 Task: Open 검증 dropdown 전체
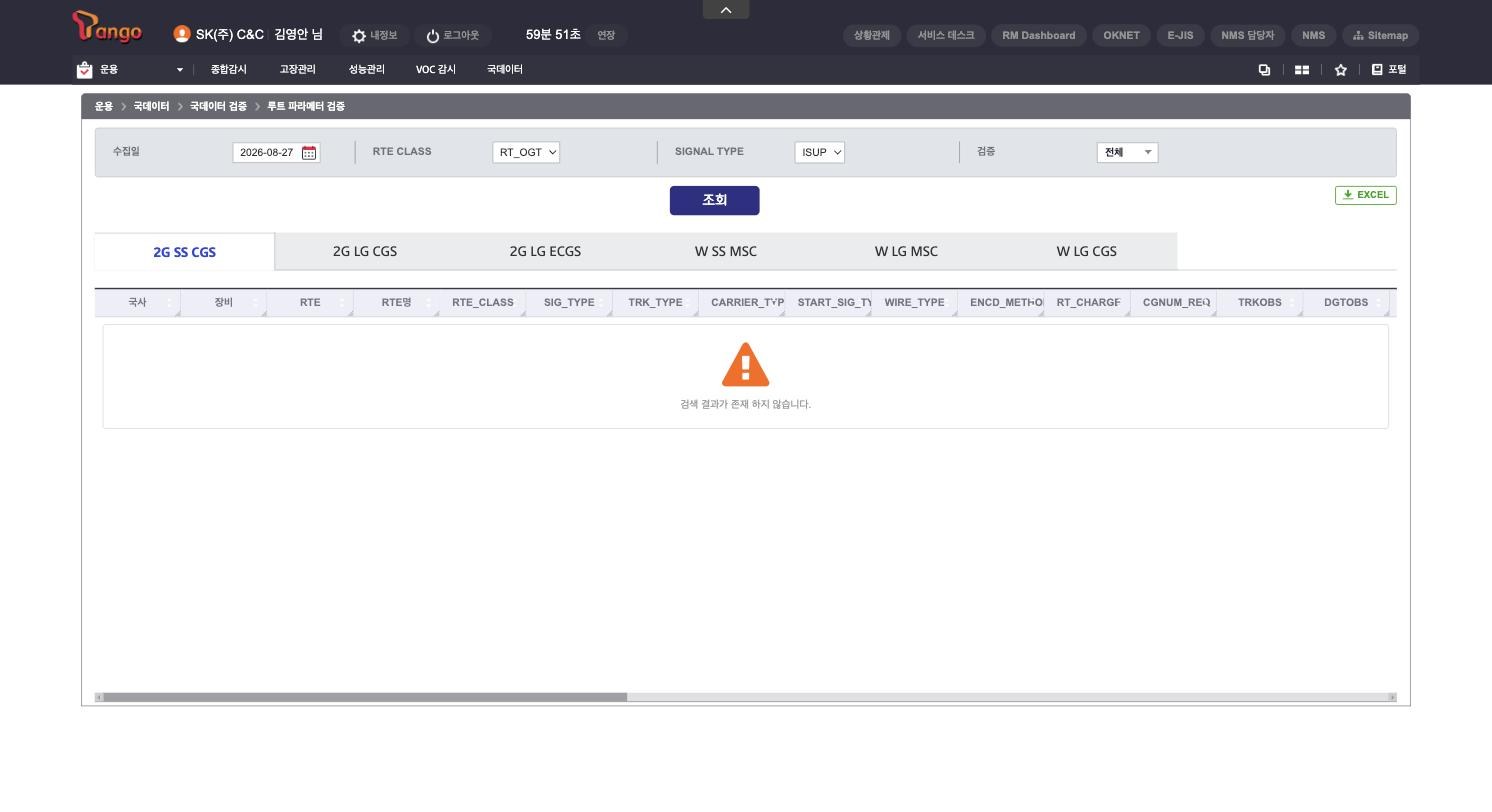coord(1127,152)
